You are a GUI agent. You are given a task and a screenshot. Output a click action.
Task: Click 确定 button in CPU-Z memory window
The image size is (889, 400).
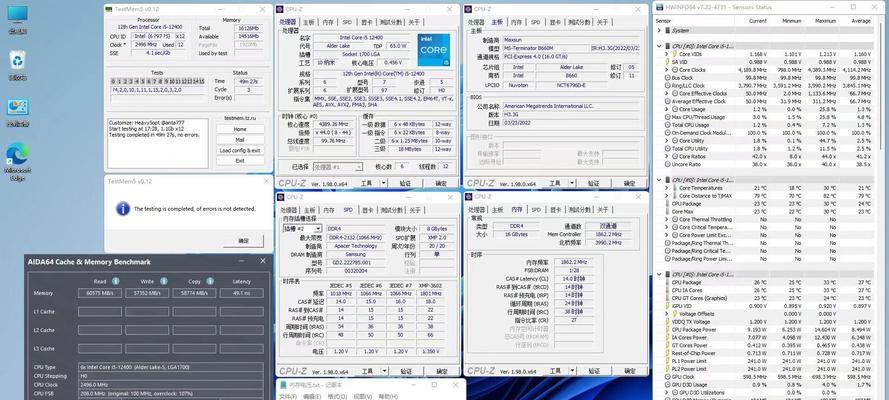pyautogui.click(x=629, y=372)
